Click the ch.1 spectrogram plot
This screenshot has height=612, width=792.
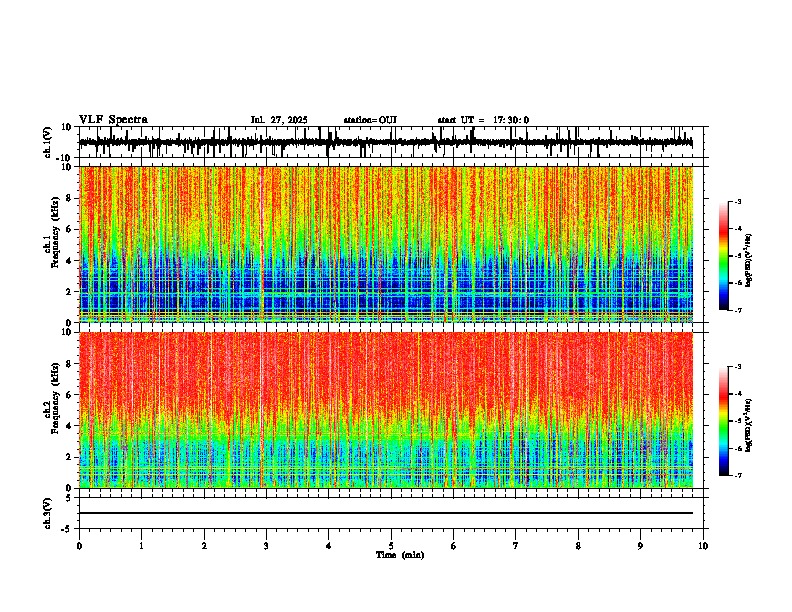click(x=386, y=244)
